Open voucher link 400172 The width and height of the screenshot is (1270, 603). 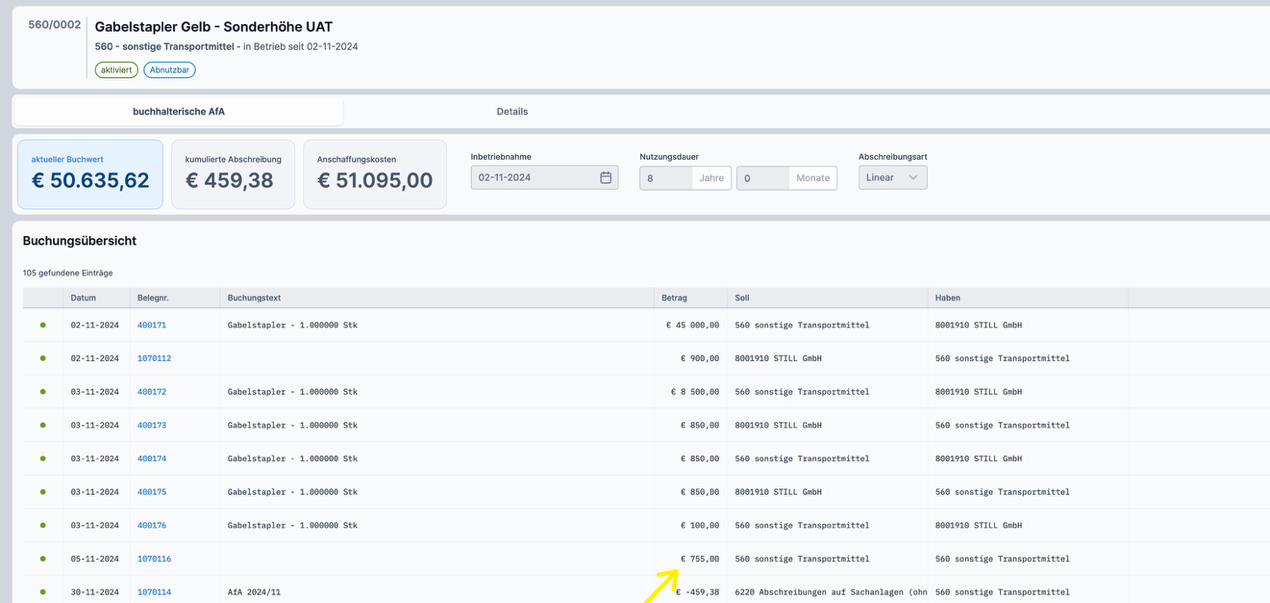[x=152, y=392]
